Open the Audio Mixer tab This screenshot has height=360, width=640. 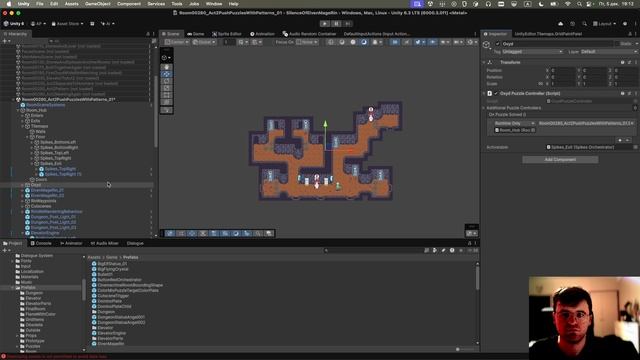tap(104, 243)
